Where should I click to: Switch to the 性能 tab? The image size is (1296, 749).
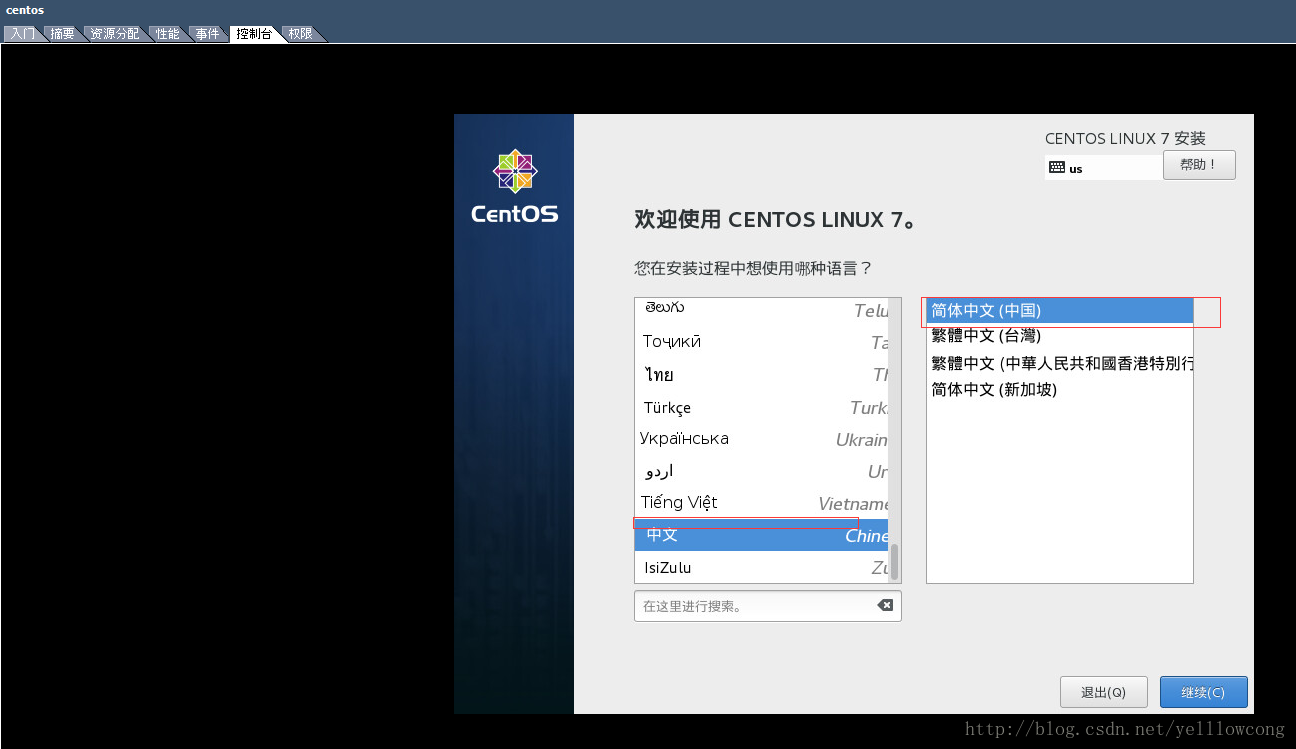[167, 34]
